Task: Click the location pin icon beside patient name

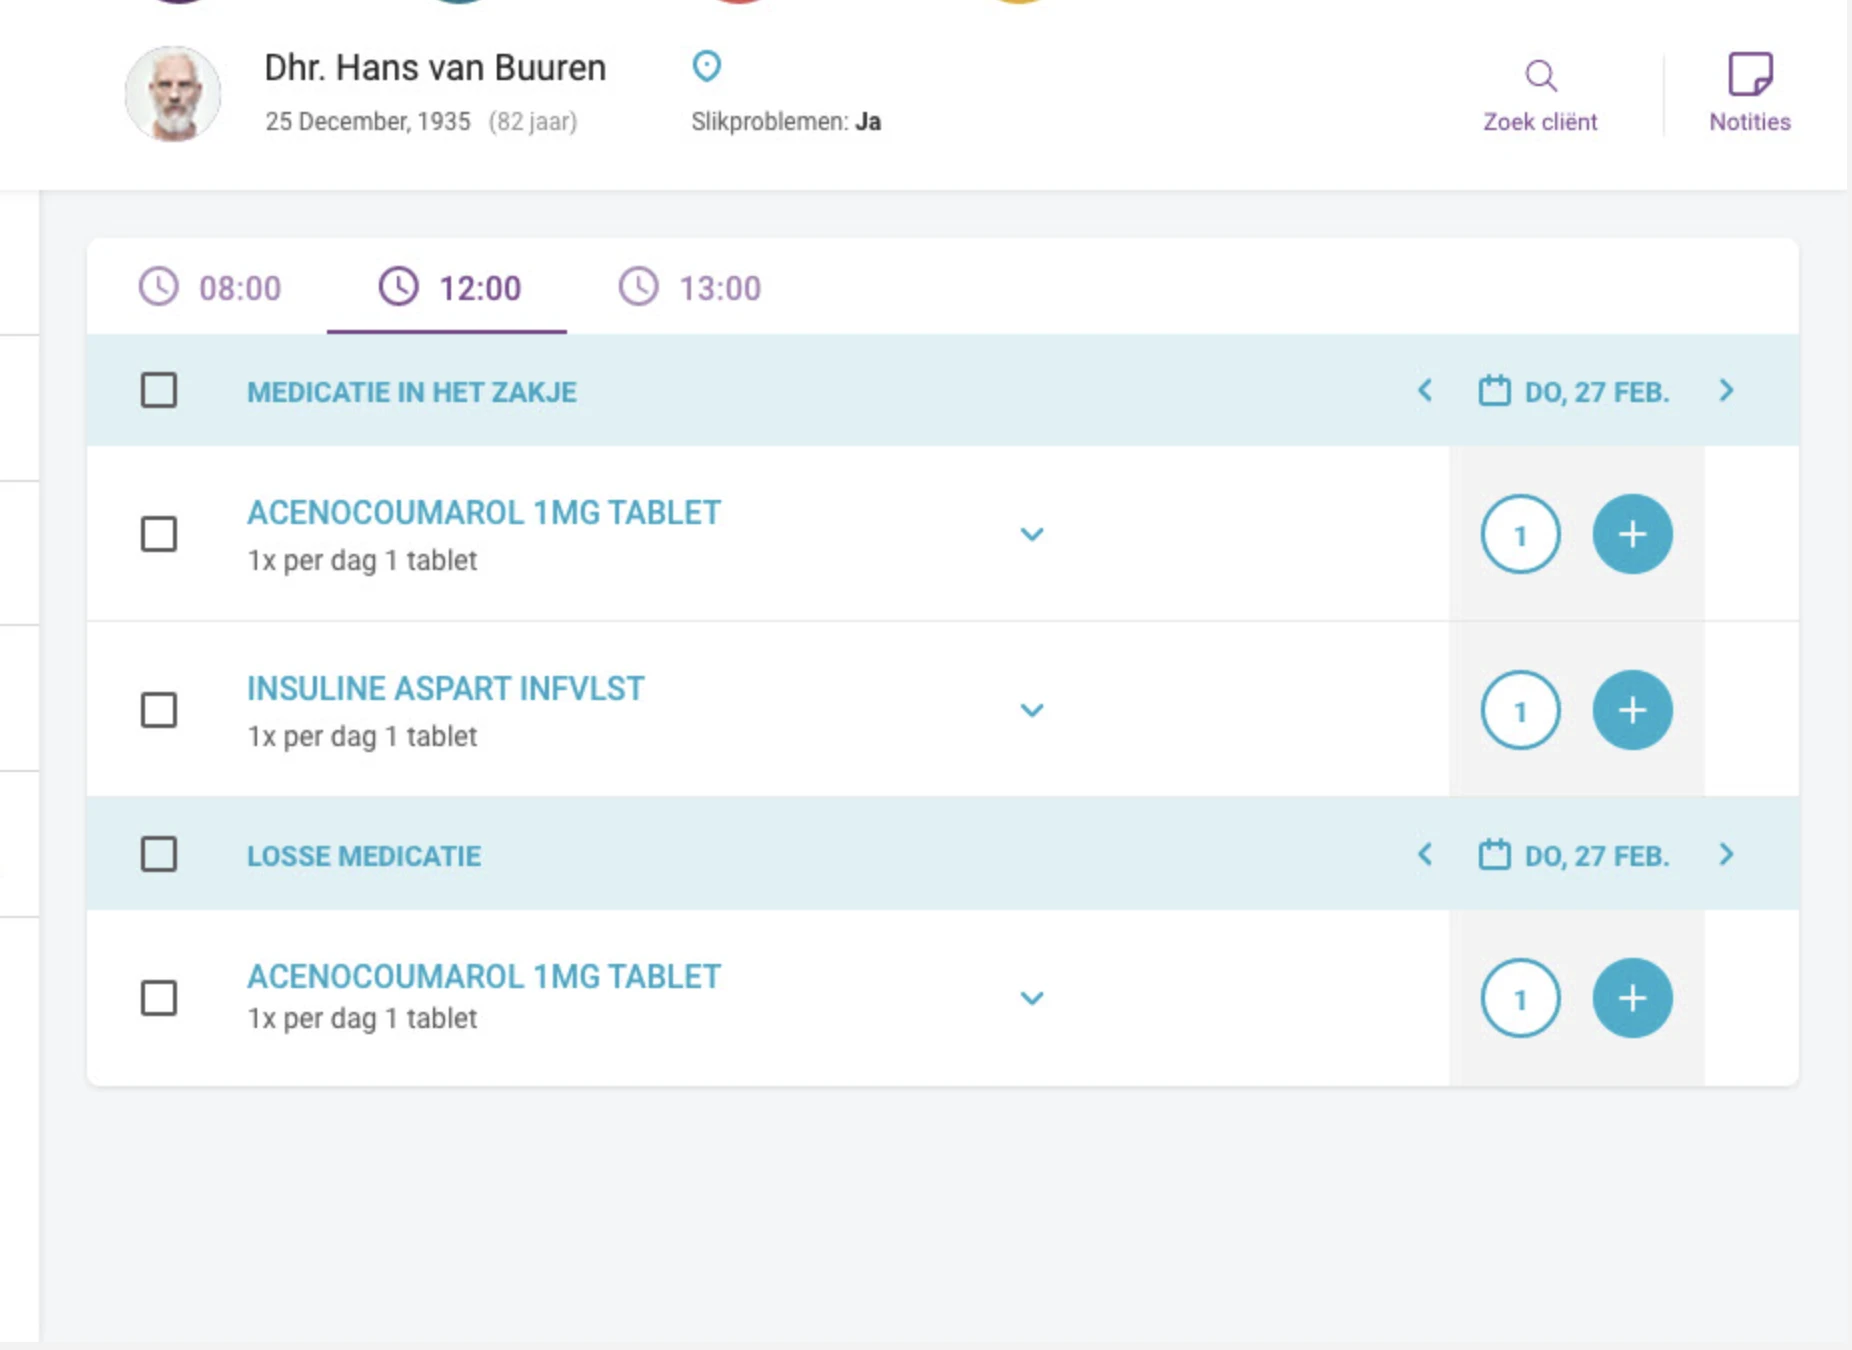Action: tap(706, 67)
